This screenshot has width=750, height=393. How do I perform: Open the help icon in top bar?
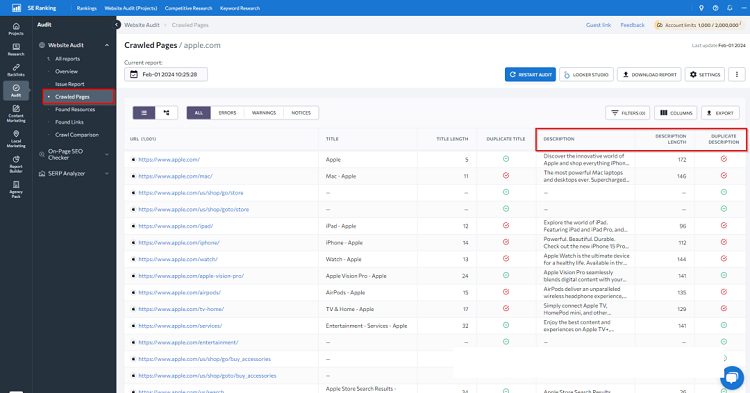click(x=715, y=8)
